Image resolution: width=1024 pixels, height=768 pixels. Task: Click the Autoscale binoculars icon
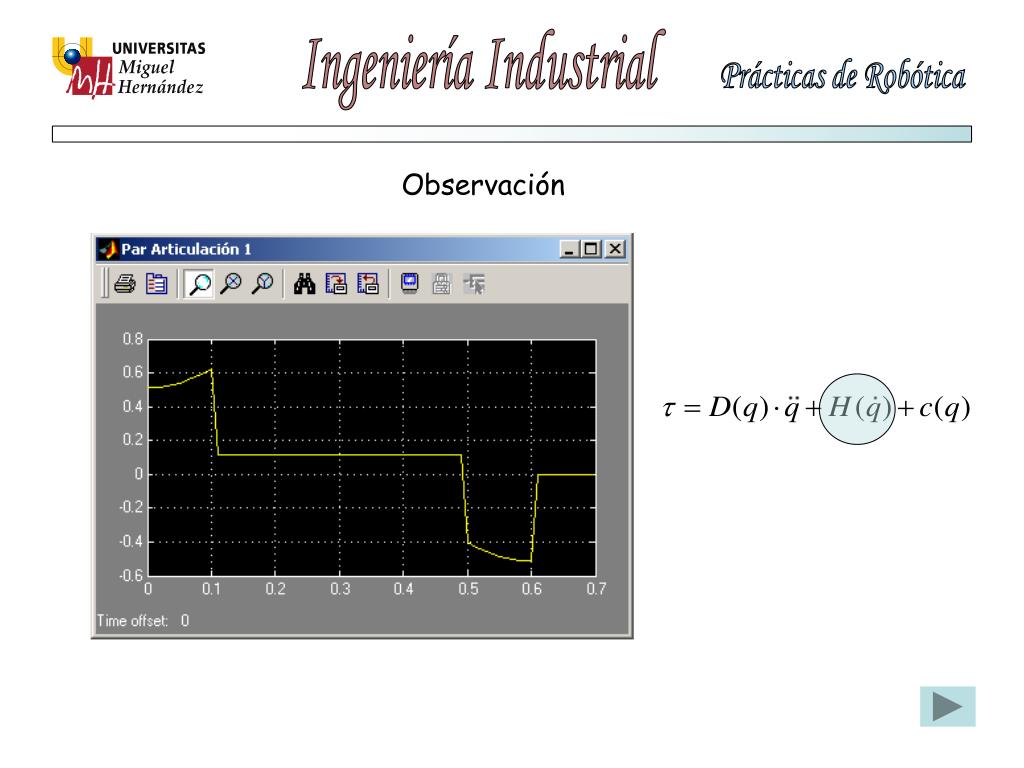[304, 284]
